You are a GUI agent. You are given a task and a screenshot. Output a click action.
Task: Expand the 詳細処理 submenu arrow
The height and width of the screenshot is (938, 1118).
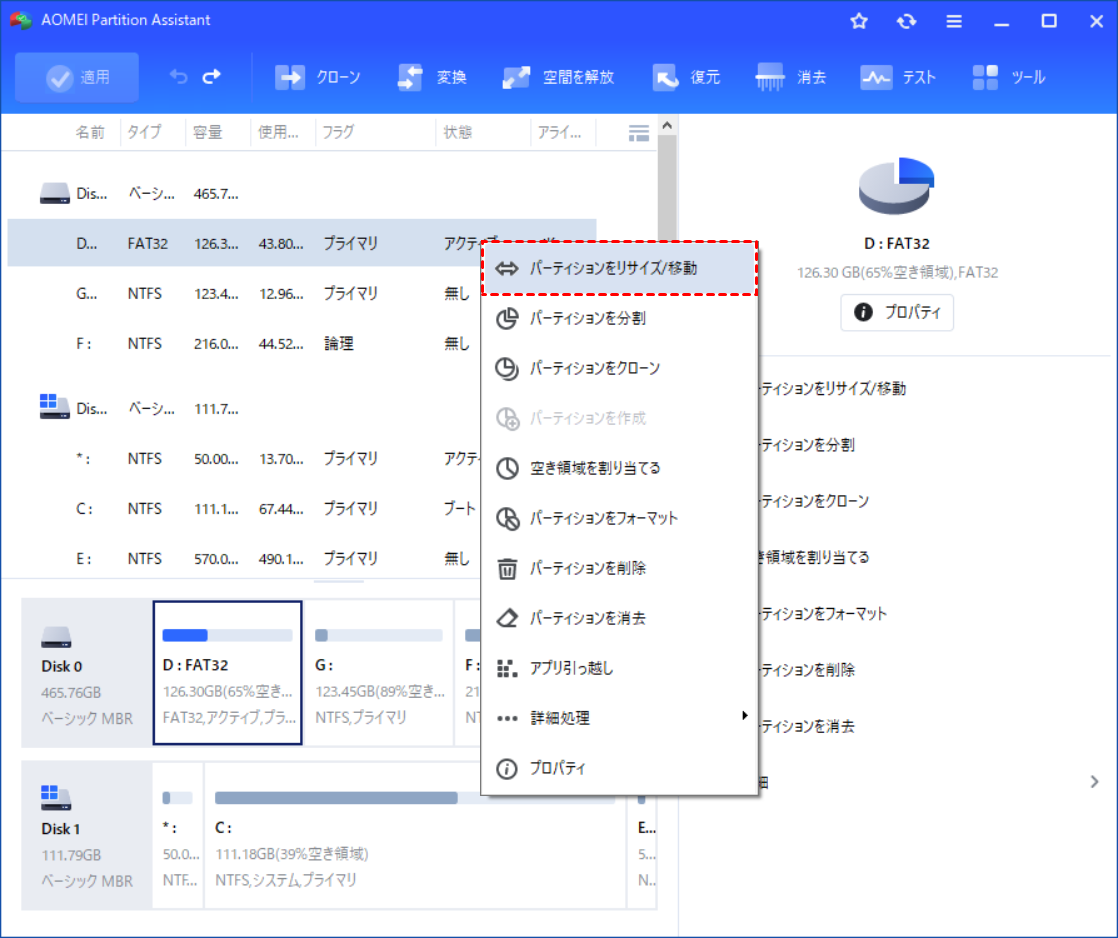coord(743,716)
